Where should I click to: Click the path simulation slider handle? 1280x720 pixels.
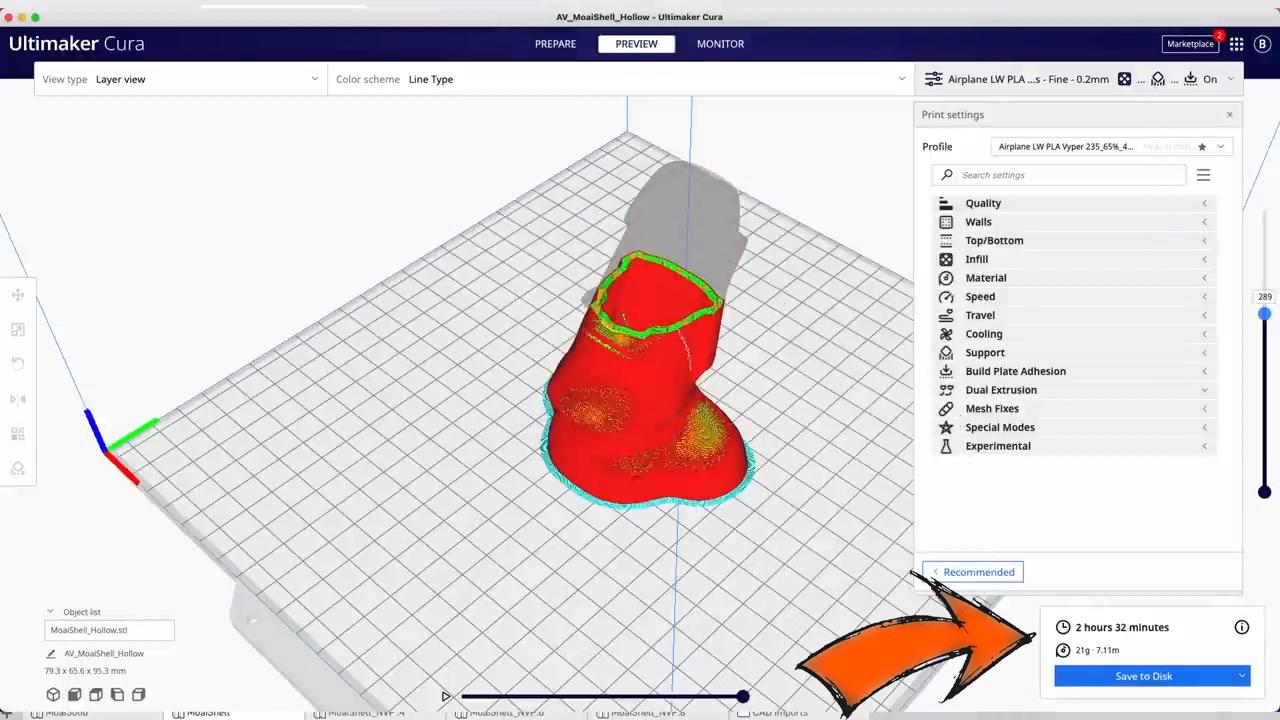[x=743, y=697]
